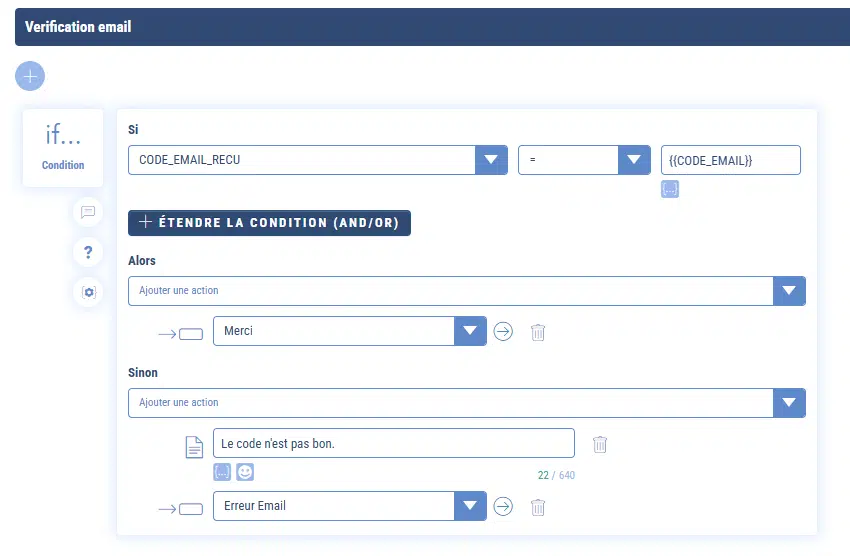Open the Sinon 'Ajouter une action' dropdown
Screen dimensions: 850x556
pyautogui.click(x=789, y=403)
